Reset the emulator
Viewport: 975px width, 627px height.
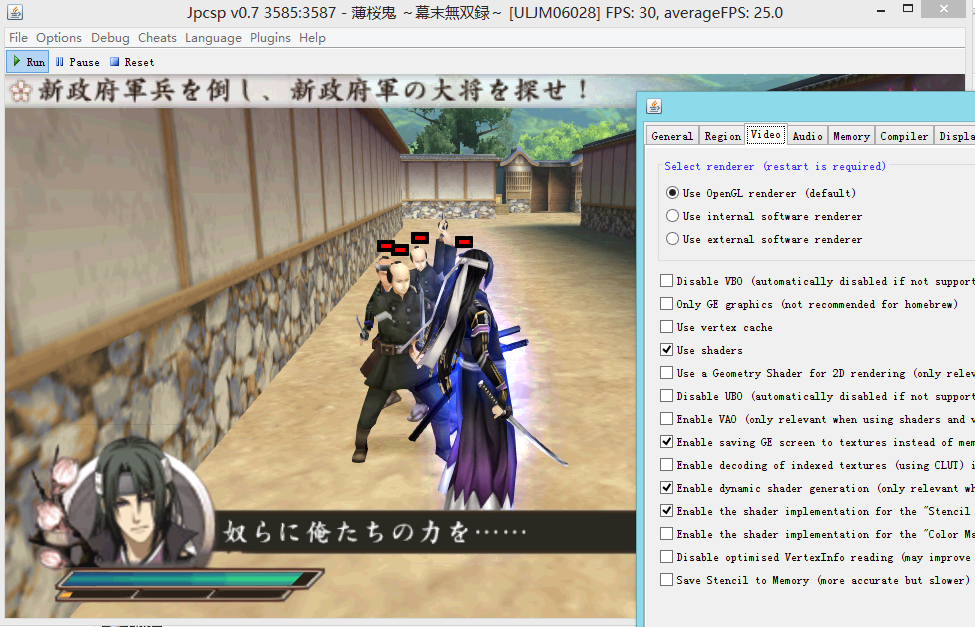click(132, 62)
